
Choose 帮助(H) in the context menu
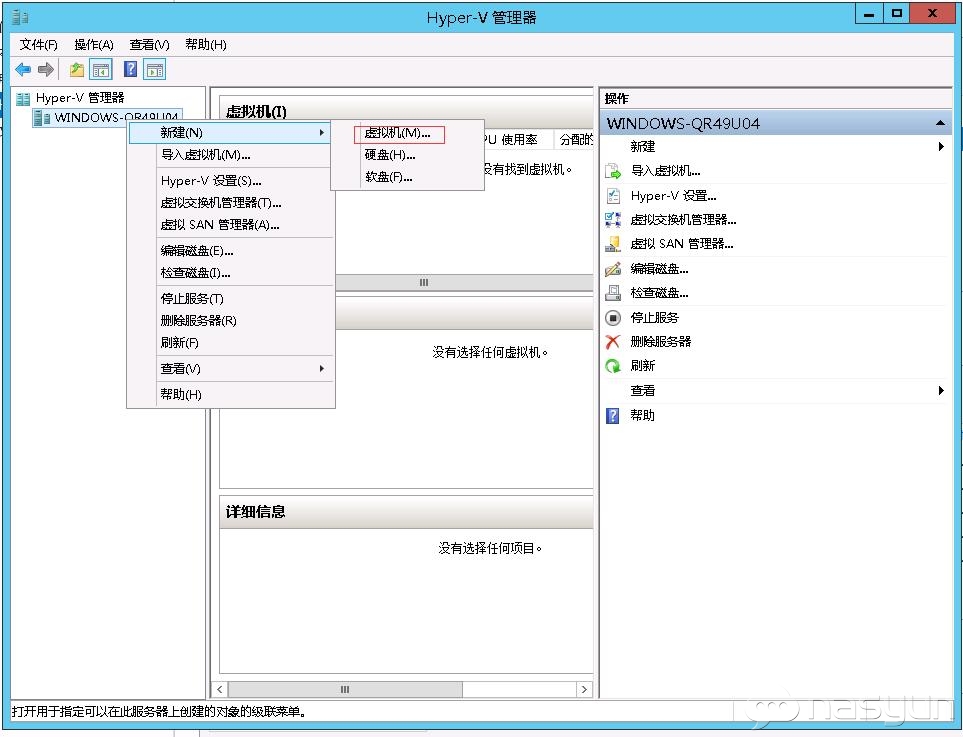coord(231,394)
